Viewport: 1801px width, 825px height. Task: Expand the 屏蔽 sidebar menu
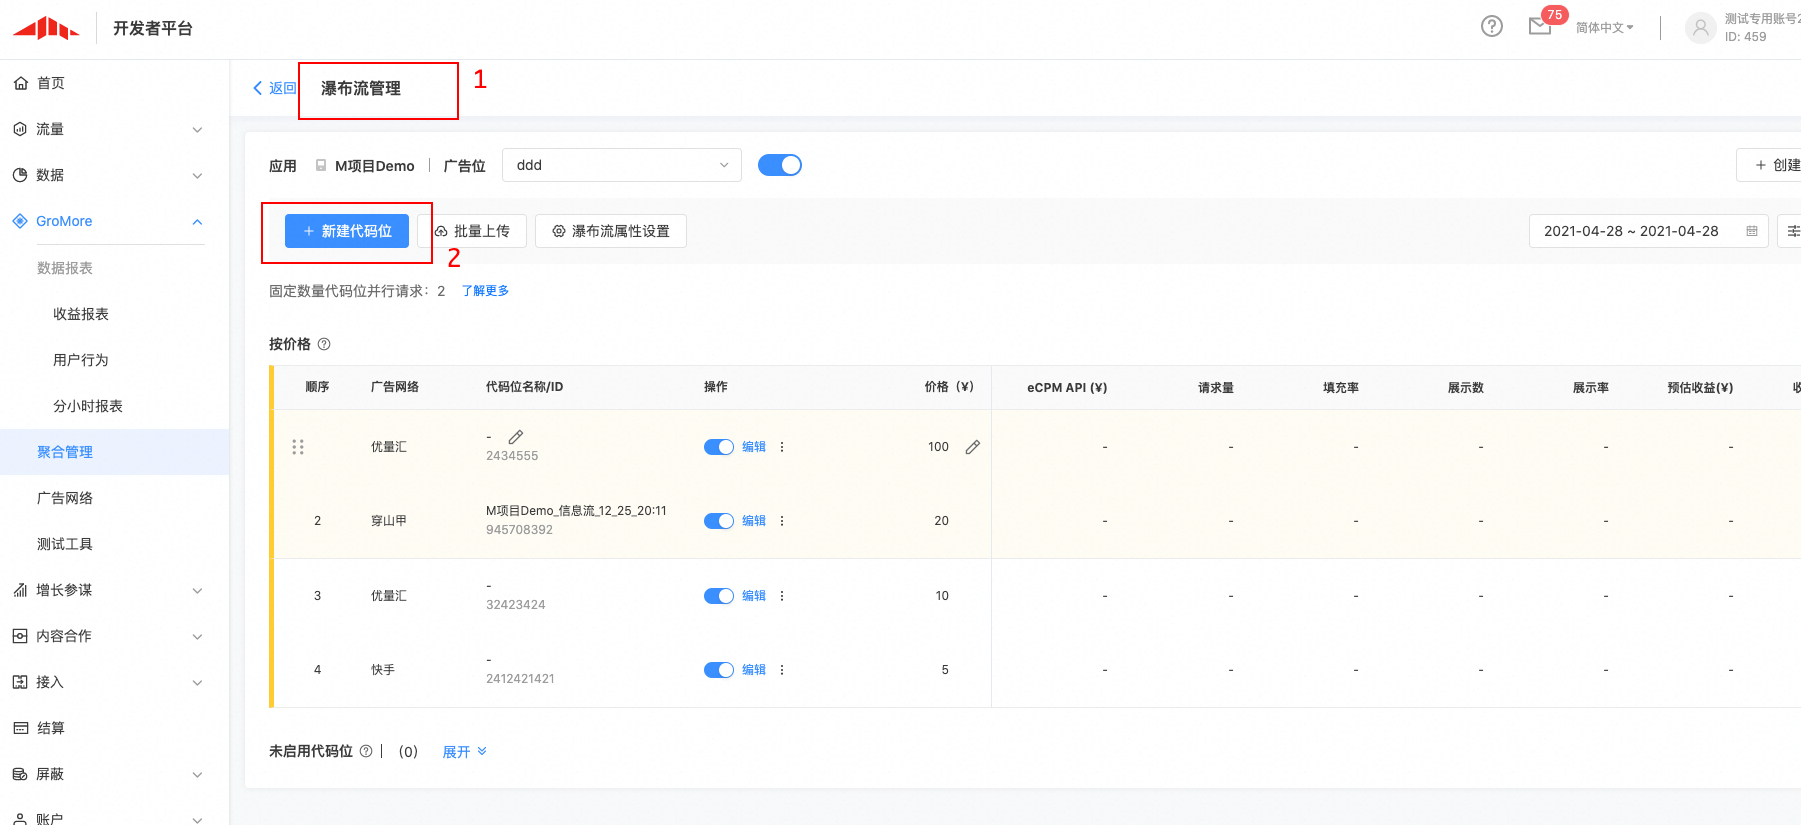(197, 775)
